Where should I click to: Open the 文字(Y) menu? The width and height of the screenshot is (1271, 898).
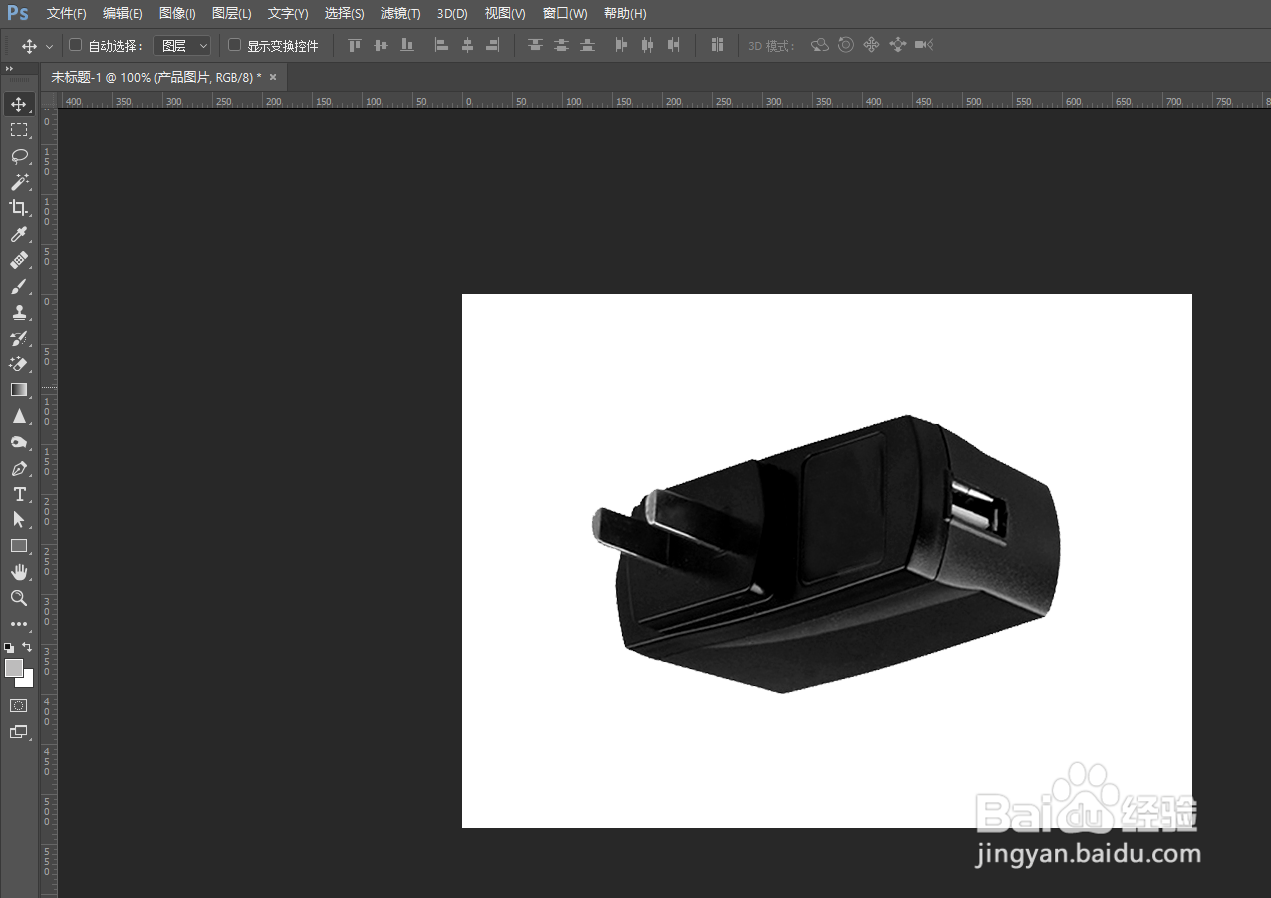(288, 14)
